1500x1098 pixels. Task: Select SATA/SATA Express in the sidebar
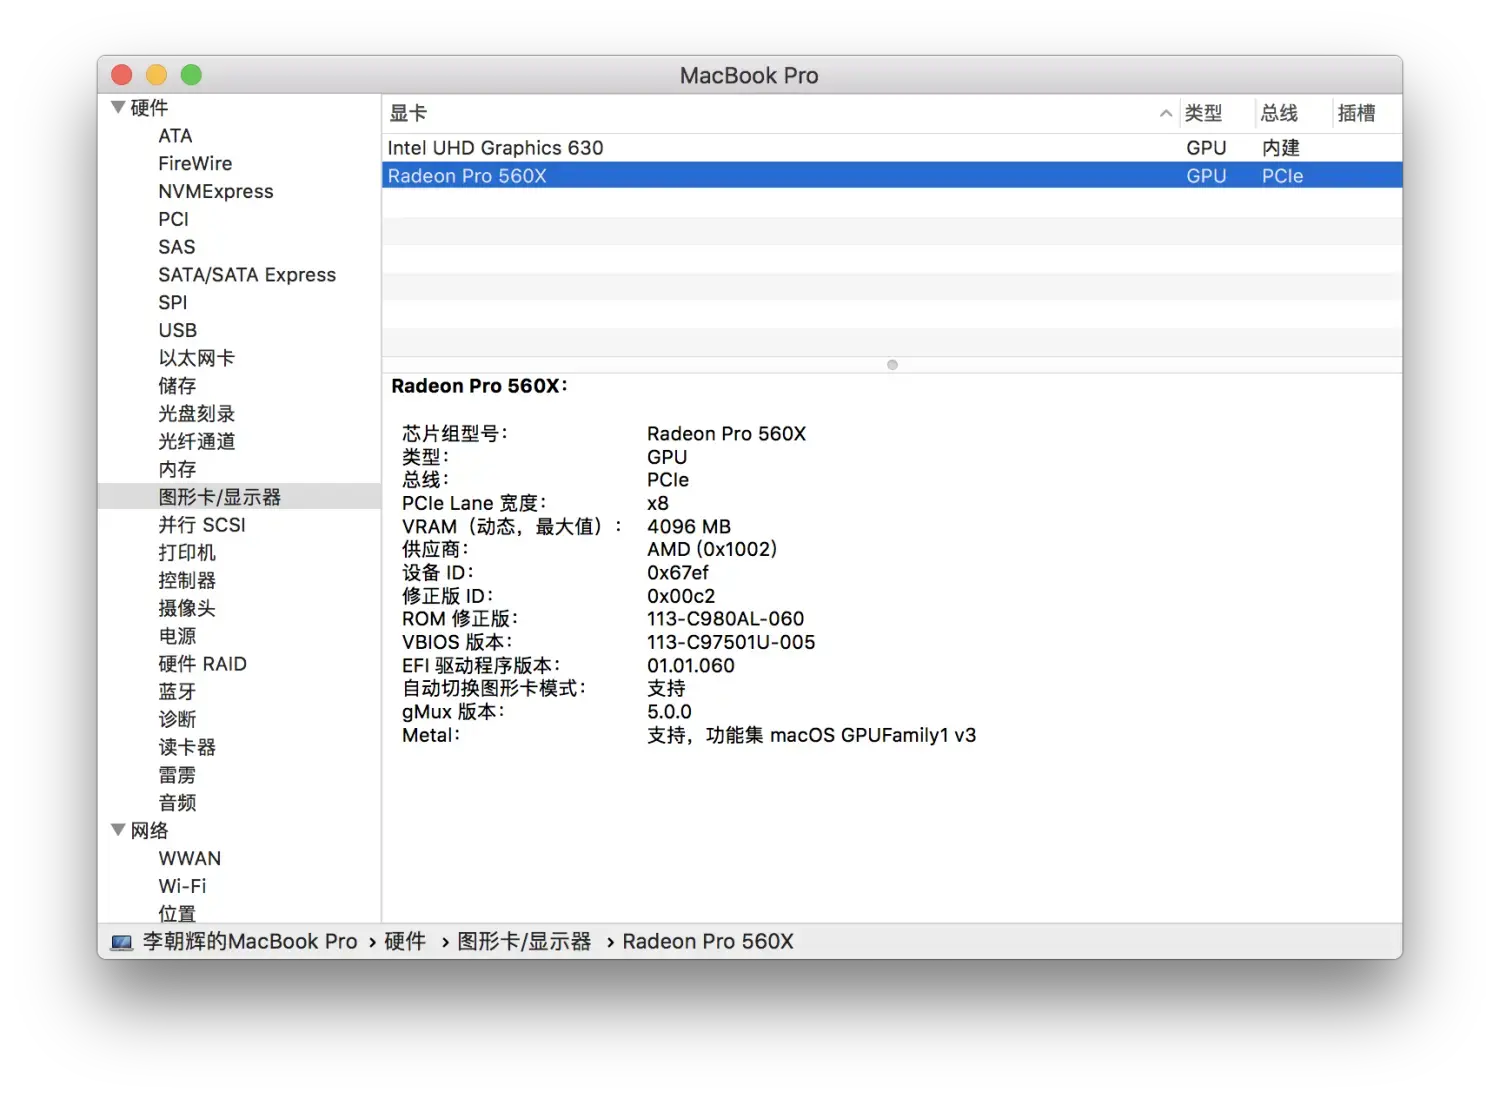[x=247, y=274]
